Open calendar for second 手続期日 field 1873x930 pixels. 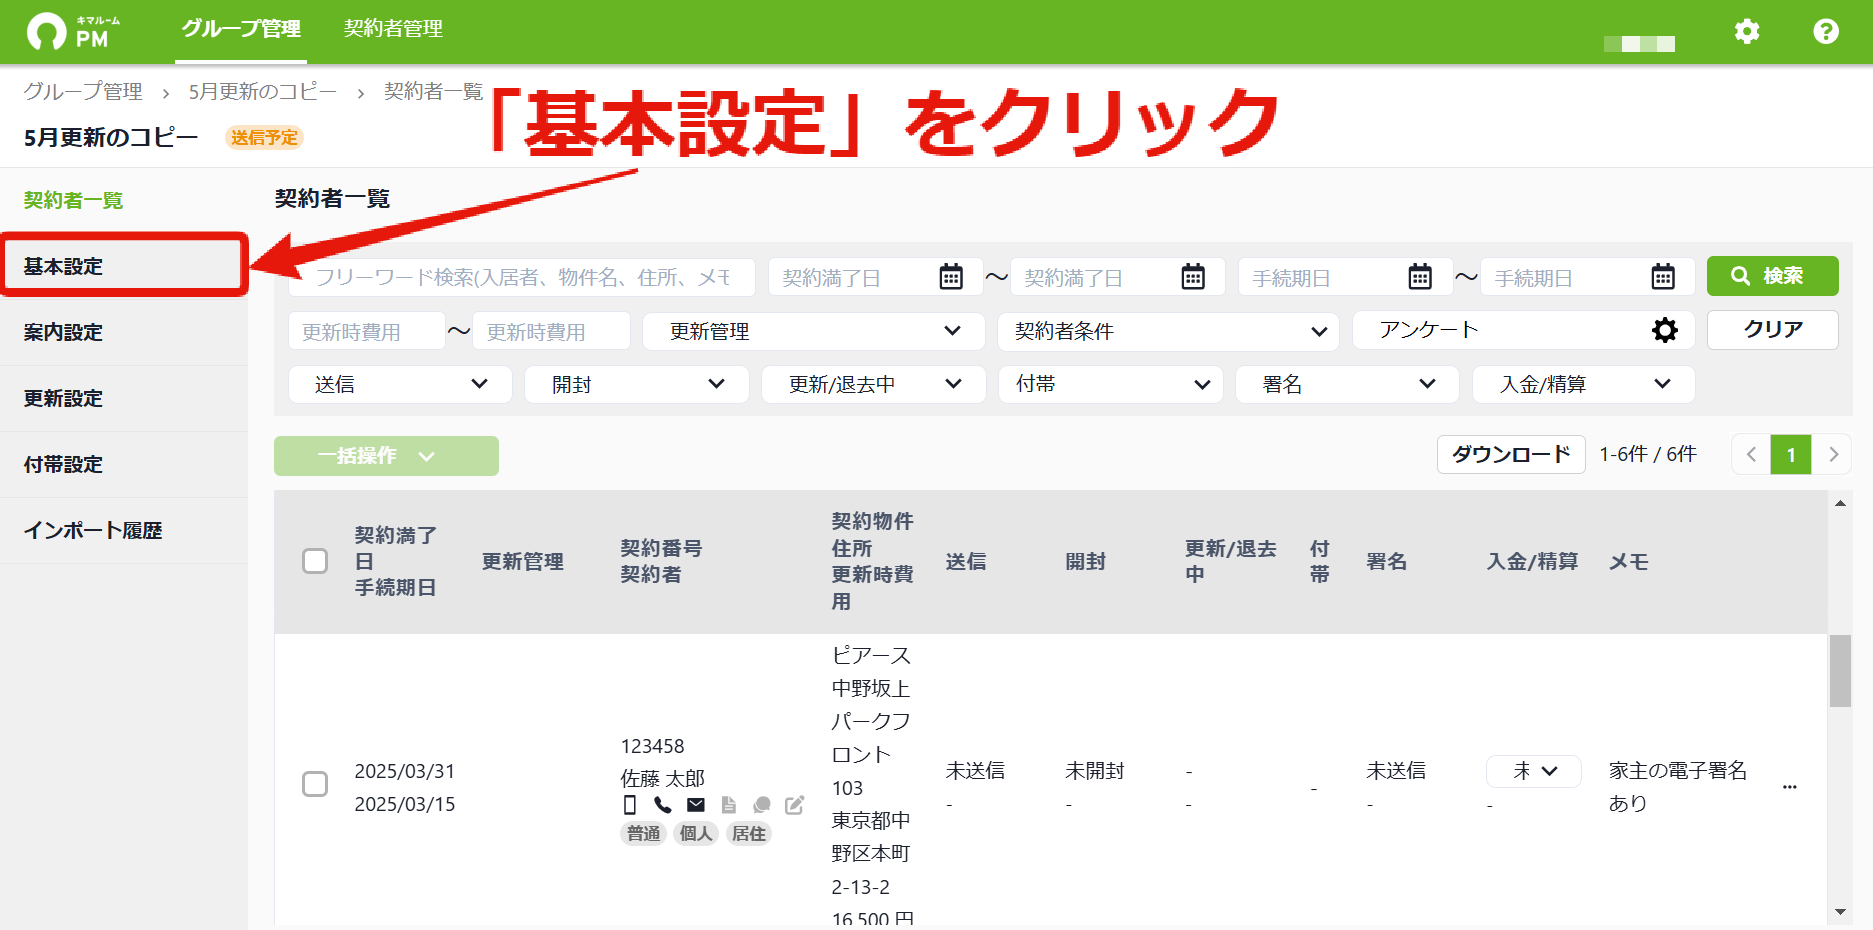pyautogui.click(x=1663, y=277)
